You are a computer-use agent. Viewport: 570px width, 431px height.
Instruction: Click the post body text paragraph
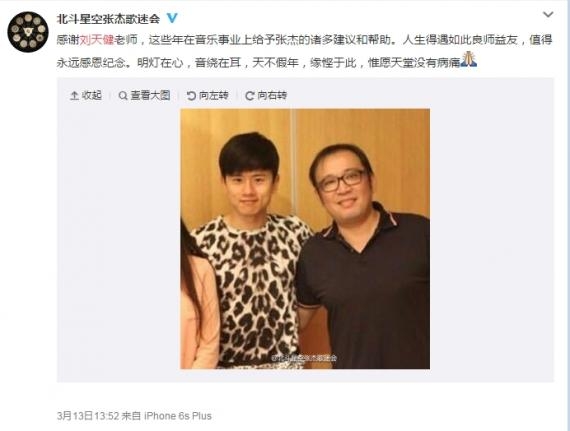pyautogui.click(x=305, y=51)
